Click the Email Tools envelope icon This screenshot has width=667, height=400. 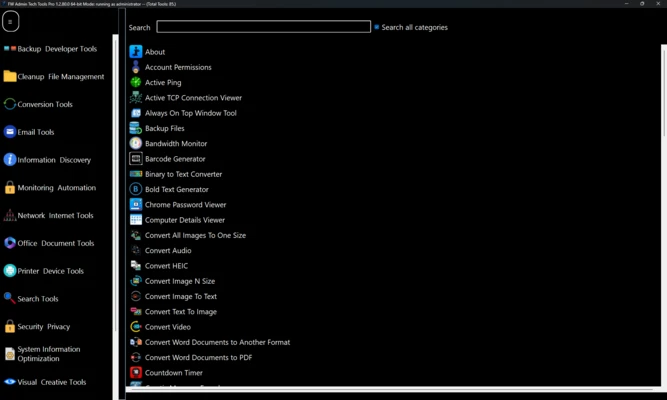click(x=10, y=132)
